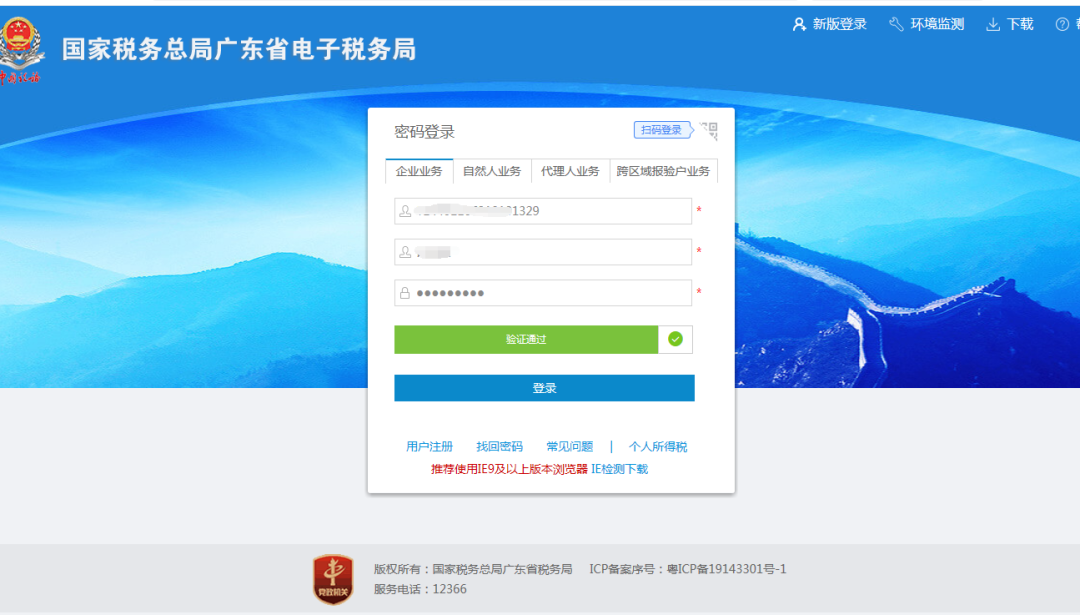Click the ICP备案序号 text in footer
This screenshot has height=615, width=1080.
[x=687, y=569]
